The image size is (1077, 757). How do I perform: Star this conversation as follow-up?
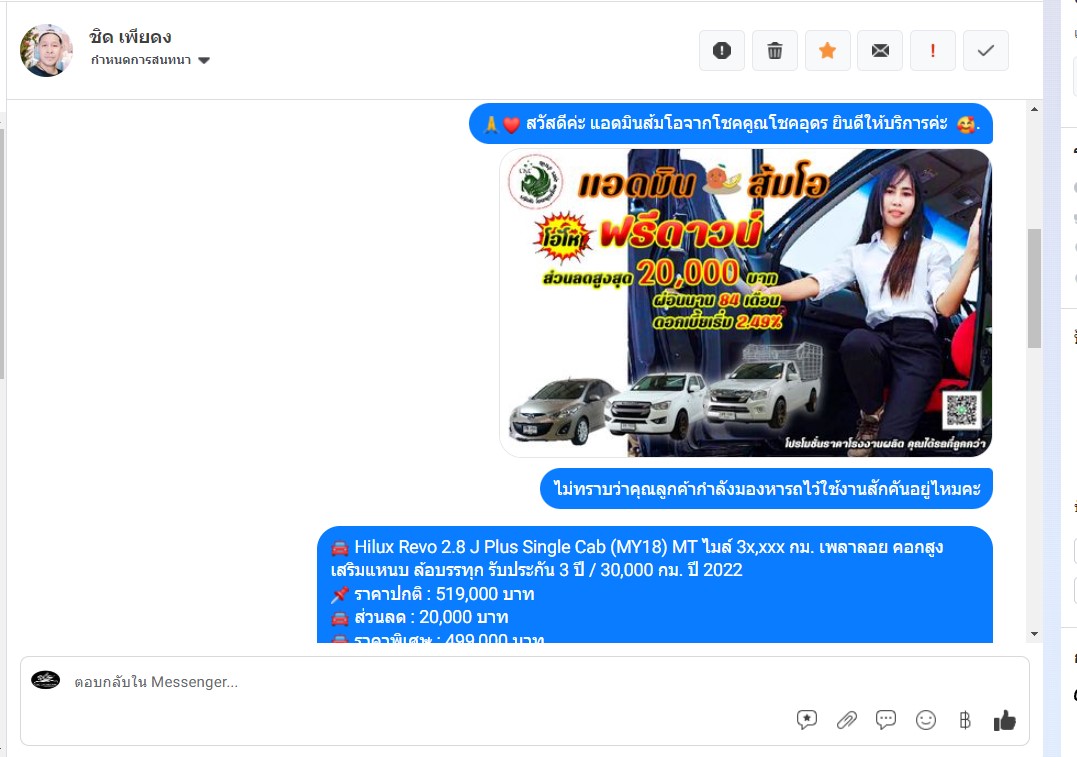(x=827, y=50)
